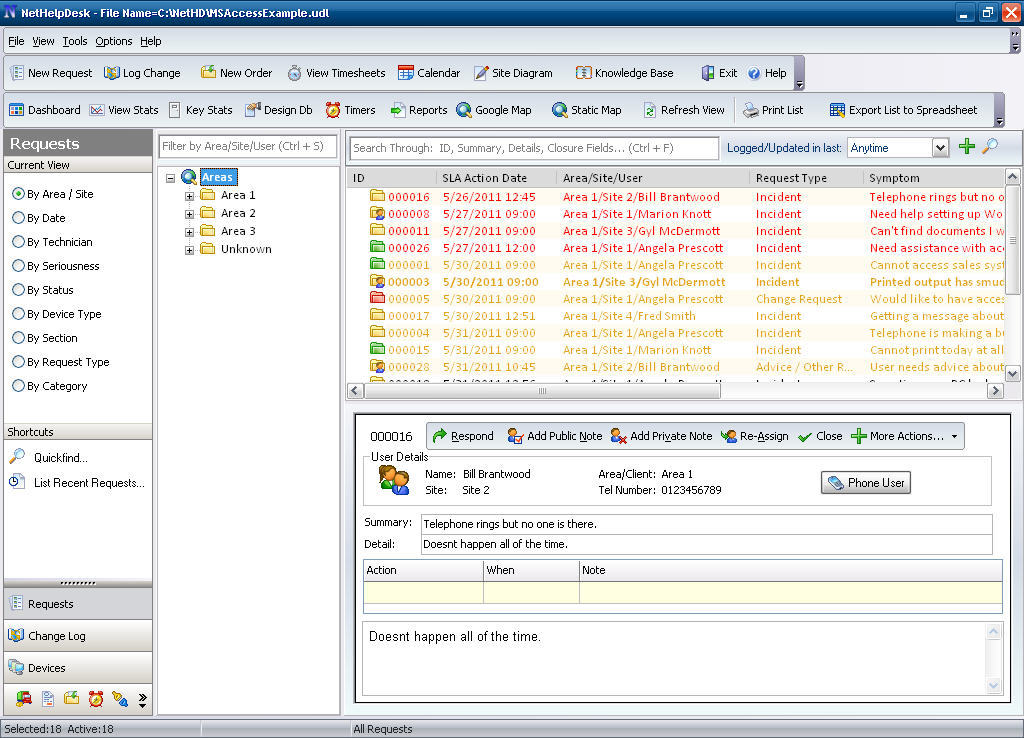Click the request list vertical scroll down arrow
This screenshot has height=738, width=1024.
[1012, 374]
